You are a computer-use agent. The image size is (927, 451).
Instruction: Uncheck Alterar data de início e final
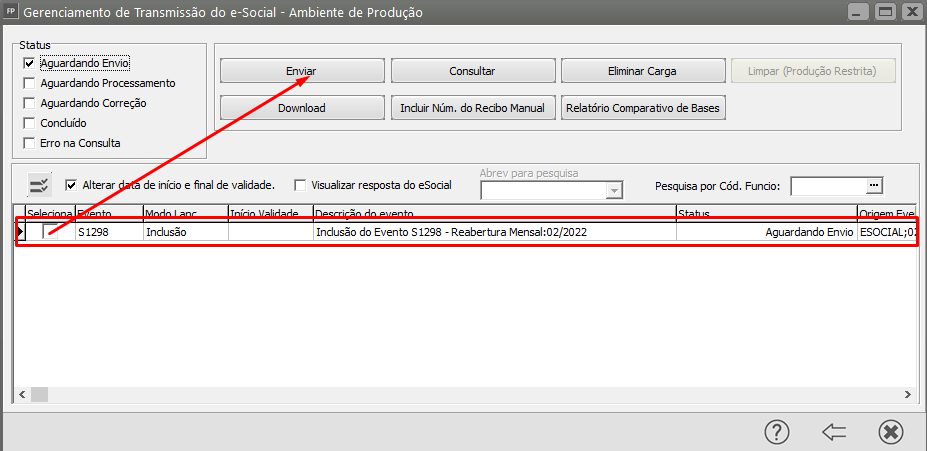pyautogui.click(x=71, y=185)
